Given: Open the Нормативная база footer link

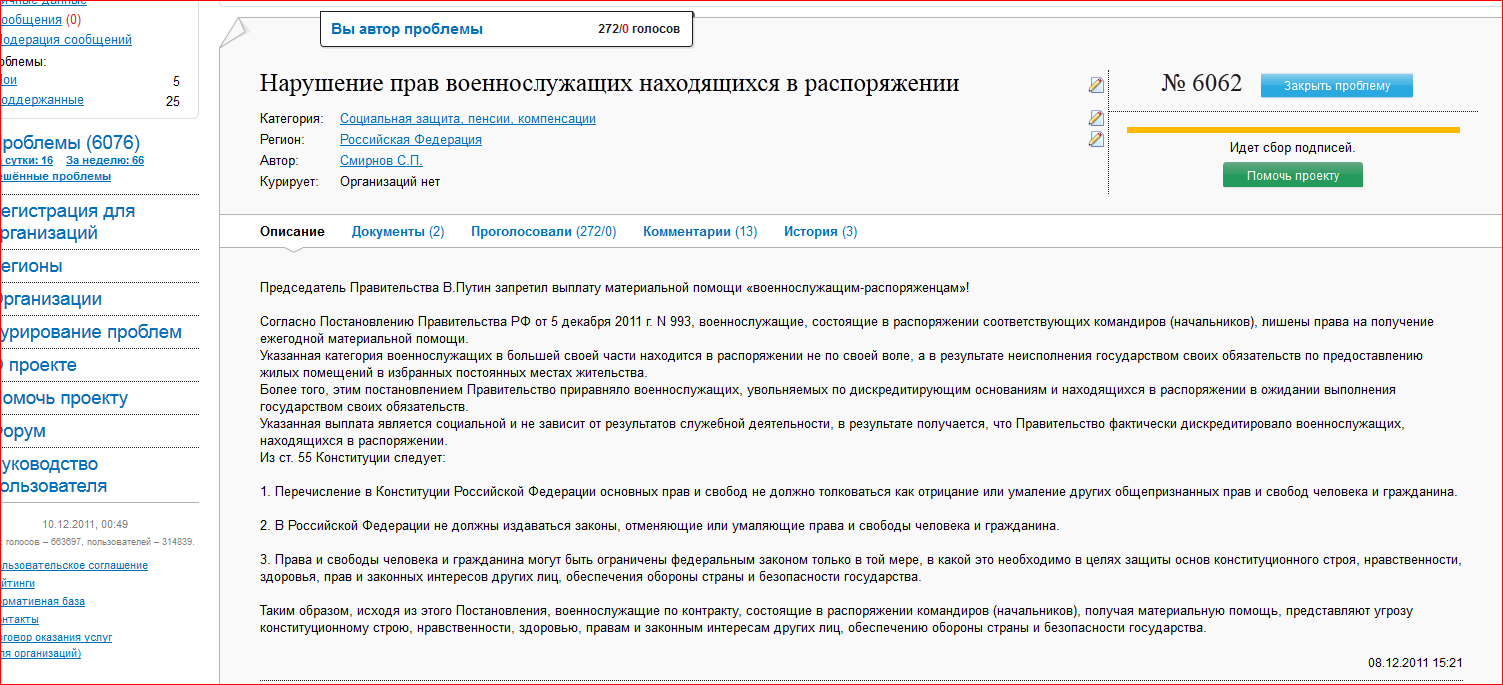Looking at the screenshot, I should click(x=44, y=601).
